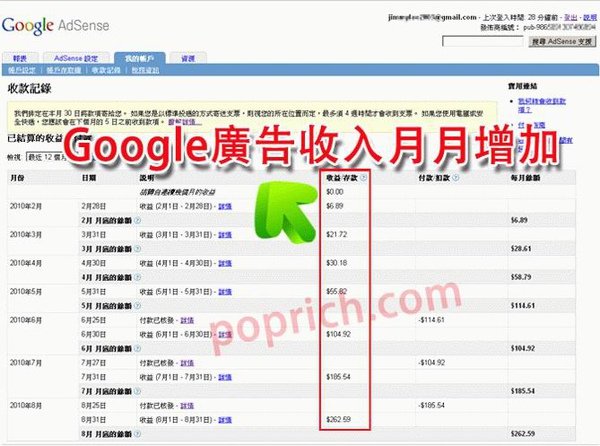Image resolution: width=600 pixels, height=446 pixels.
Task: Click the $30.18 earnings value for April
Action: point(336,263)
